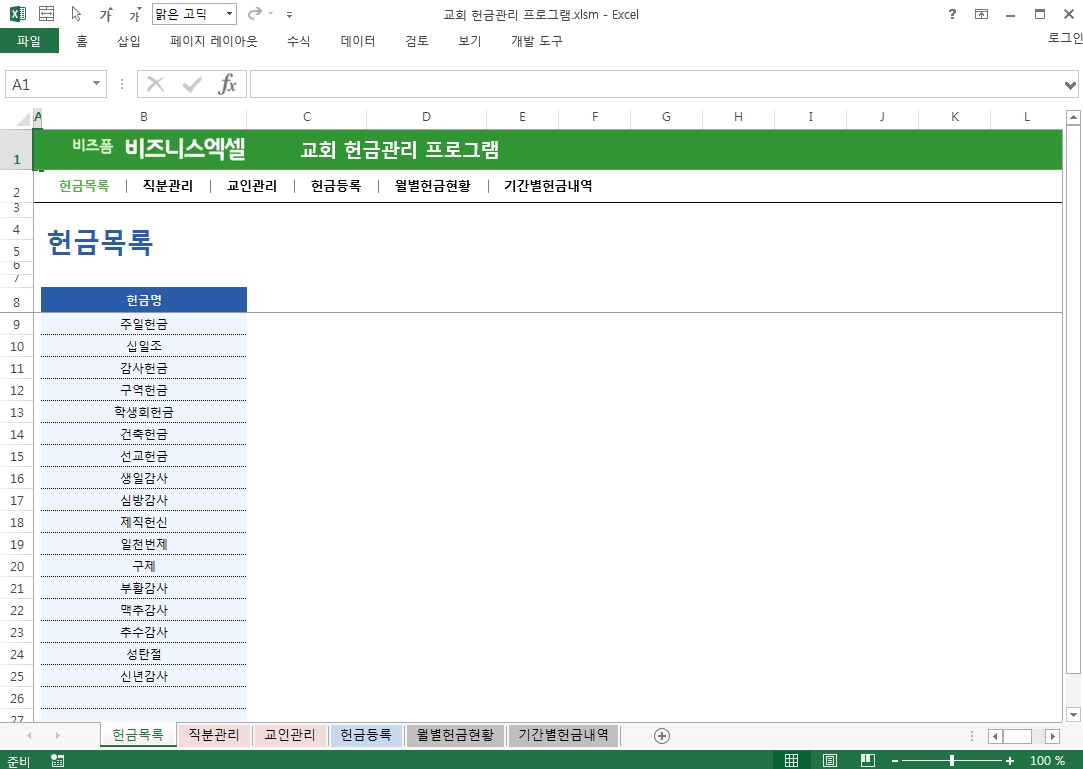Click the zoom in plus button
1083x769 pixels.
point(1010,761)
